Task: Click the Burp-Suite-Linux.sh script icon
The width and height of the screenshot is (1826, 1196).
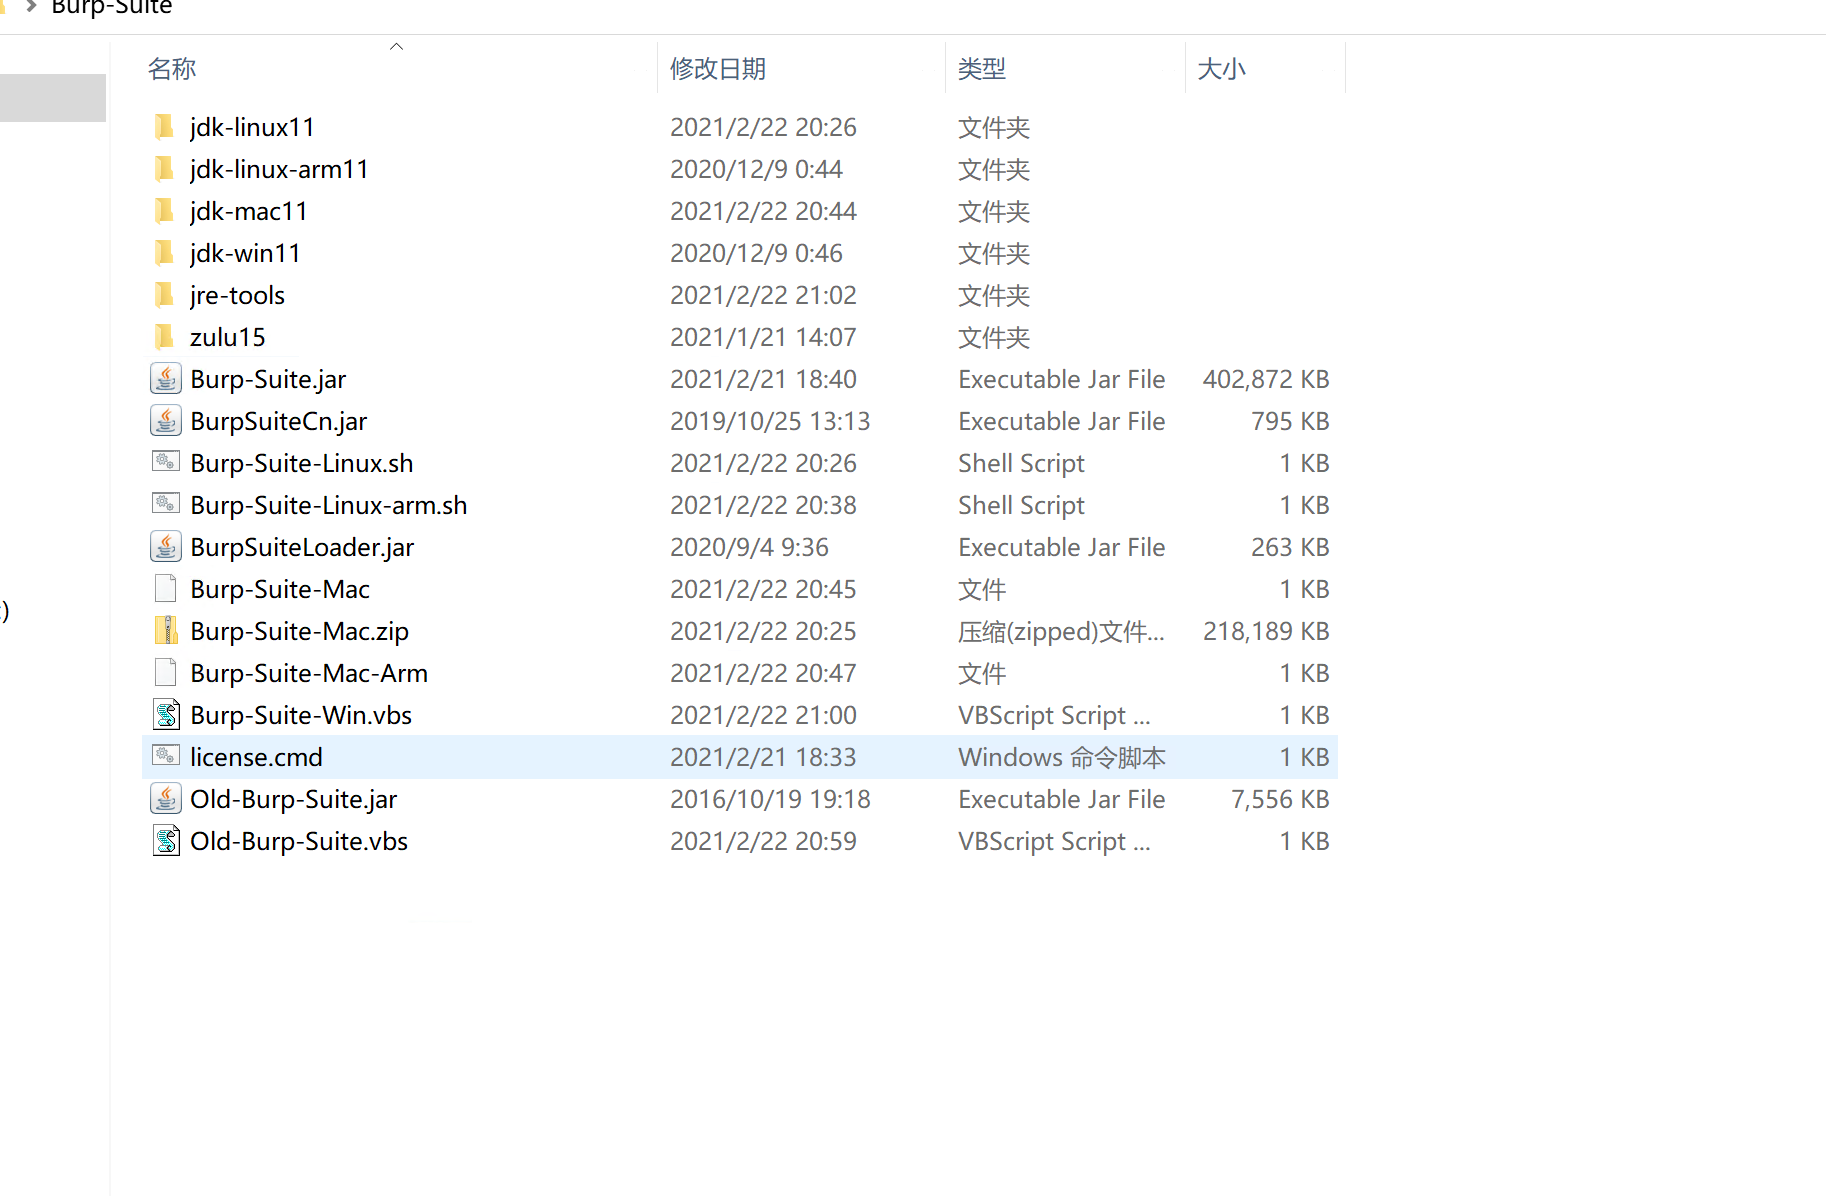Action: pyautogui.click(x=166, y=462)
